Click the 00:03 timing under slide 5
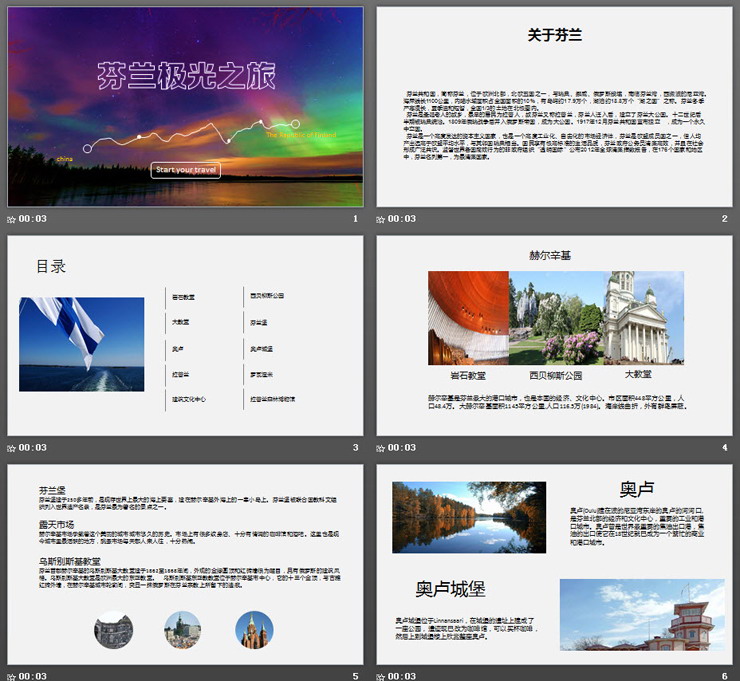Viewport: 740px width, 681px height. pos(34,676)
